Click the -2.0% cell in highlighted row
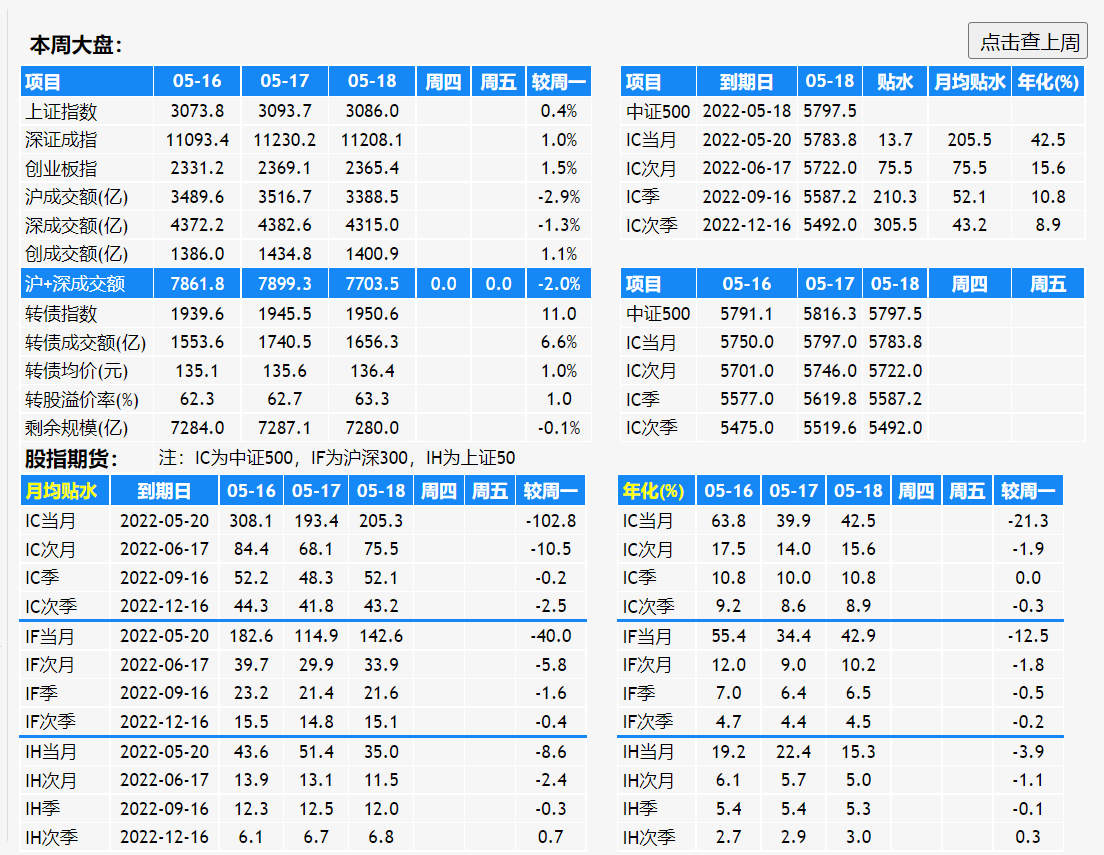Screen dimensions: 1104x855 coord(559,284)
